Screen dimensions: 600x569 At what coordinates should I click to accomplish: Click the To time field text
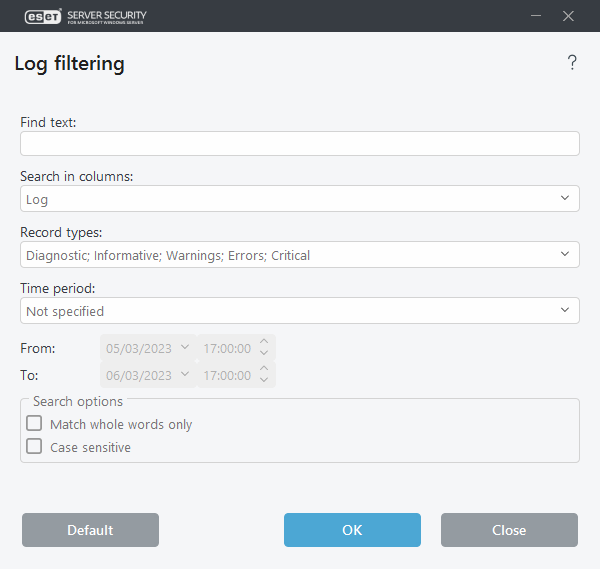pos(227,376)
